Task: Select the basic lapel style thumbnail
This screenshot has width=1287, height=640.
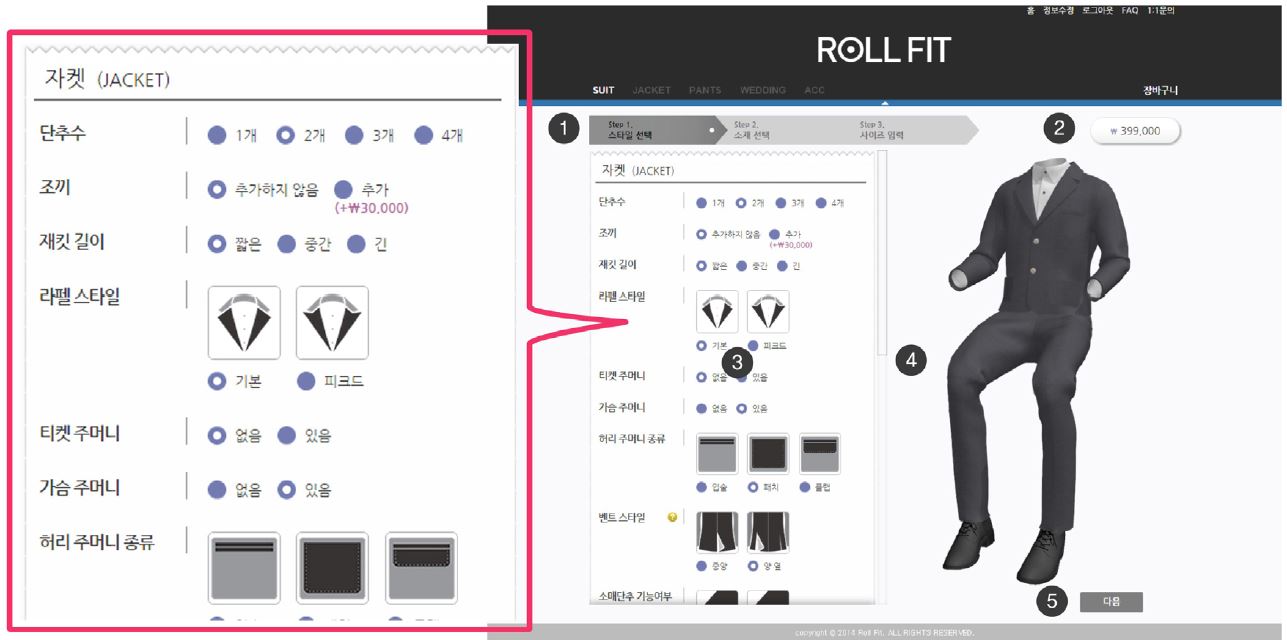Action: (x=717, y=312)
